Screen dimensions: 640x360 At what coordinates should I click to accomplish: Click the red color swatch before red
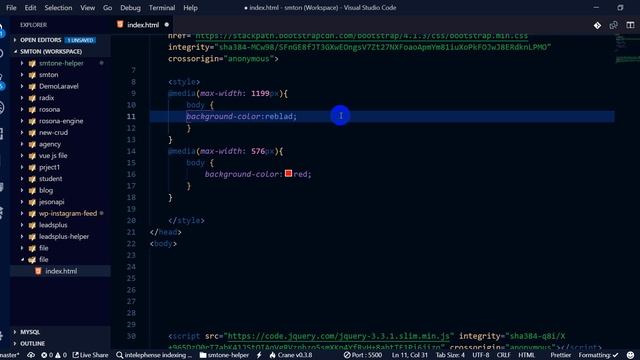click(289, 173)
